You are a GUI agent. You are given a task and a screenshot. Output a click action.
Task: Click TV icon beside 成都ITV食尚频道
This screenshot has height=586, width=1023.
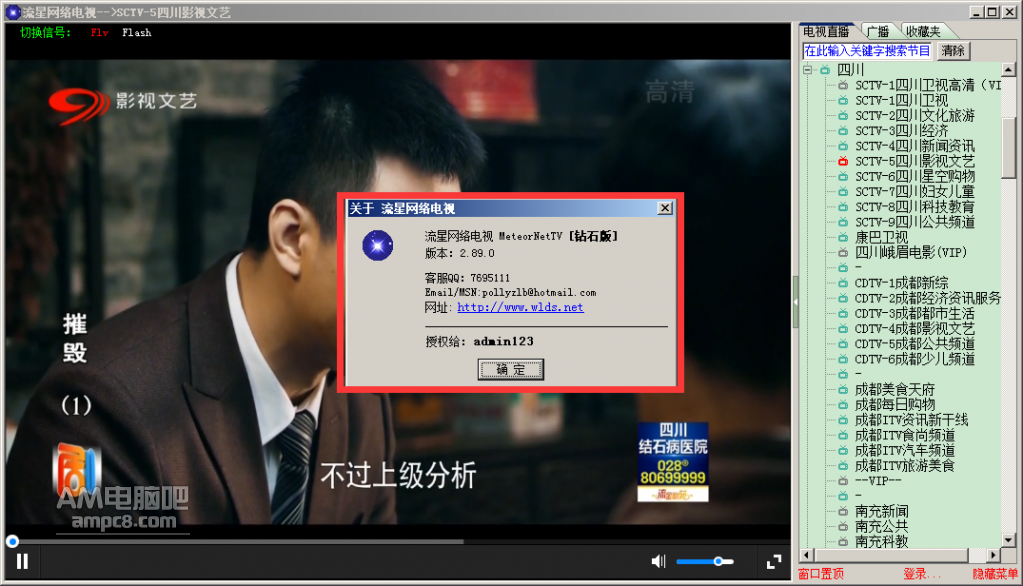843,435
